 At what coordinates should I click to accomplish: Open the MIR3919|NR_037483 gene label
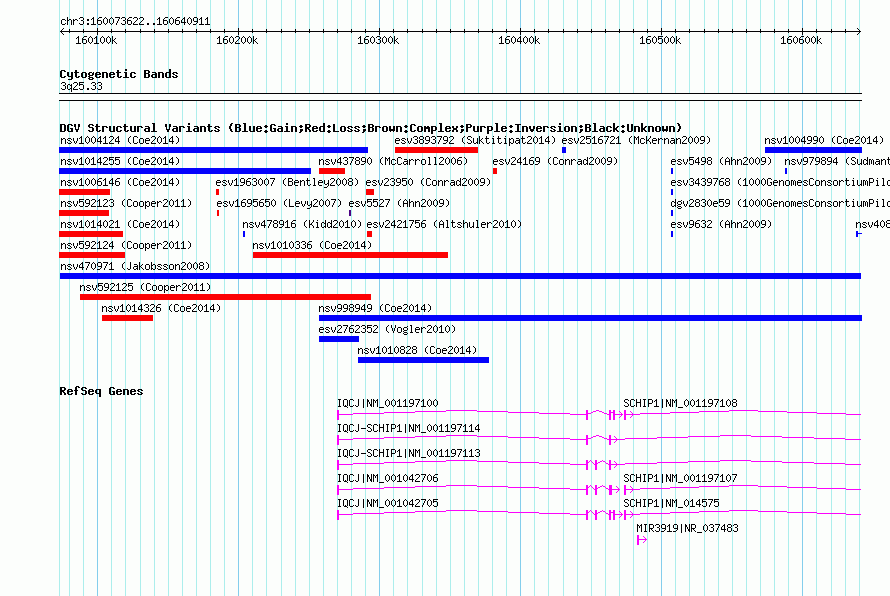(687, 528)
